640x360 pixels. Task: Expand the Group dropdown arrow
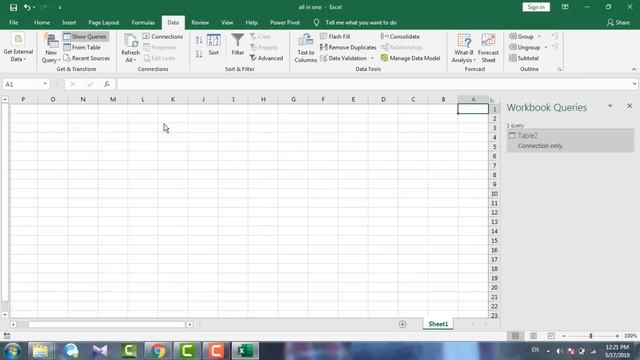539,36
